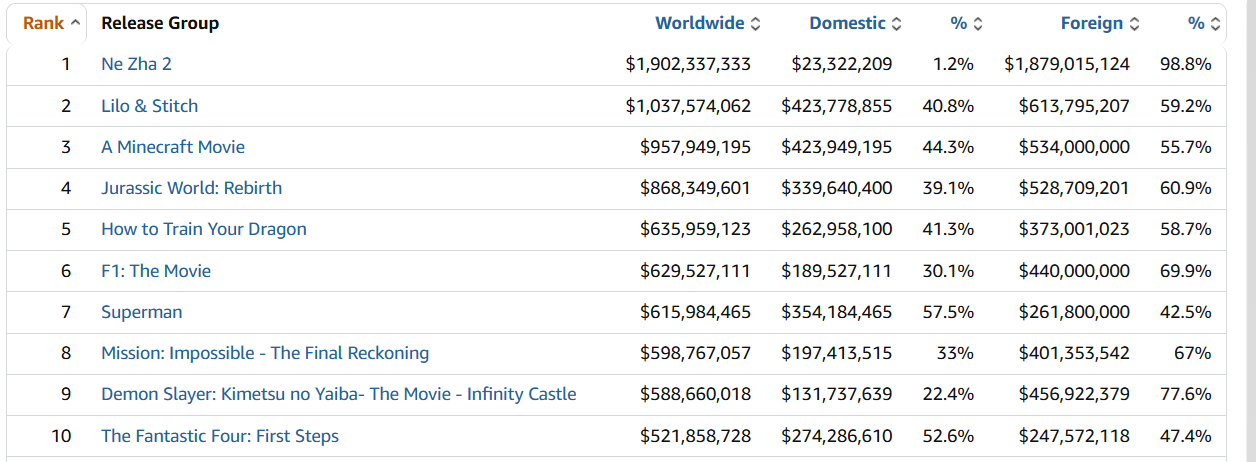1256x462 pixels.
Task: Select worldwide value $588,660,018
Action: (695, 394)
